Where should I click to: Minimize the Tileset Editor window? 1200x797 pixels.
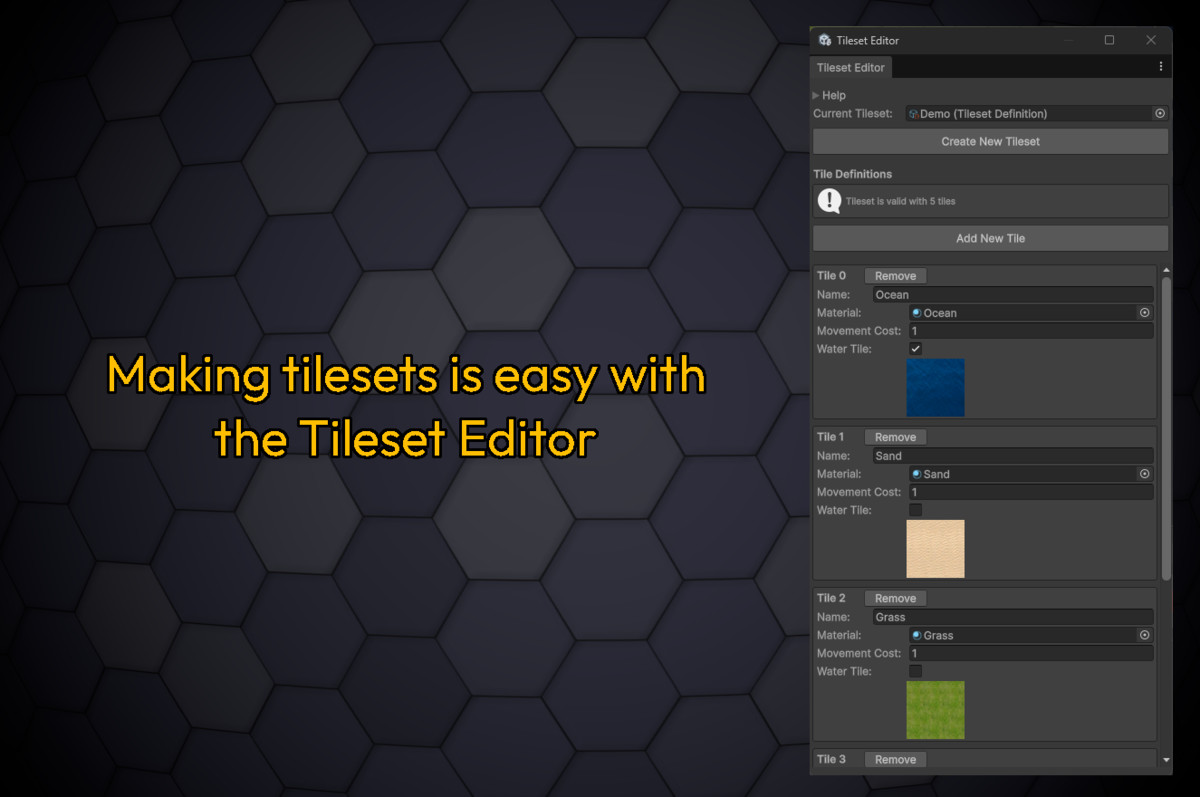coord(1068,40)
